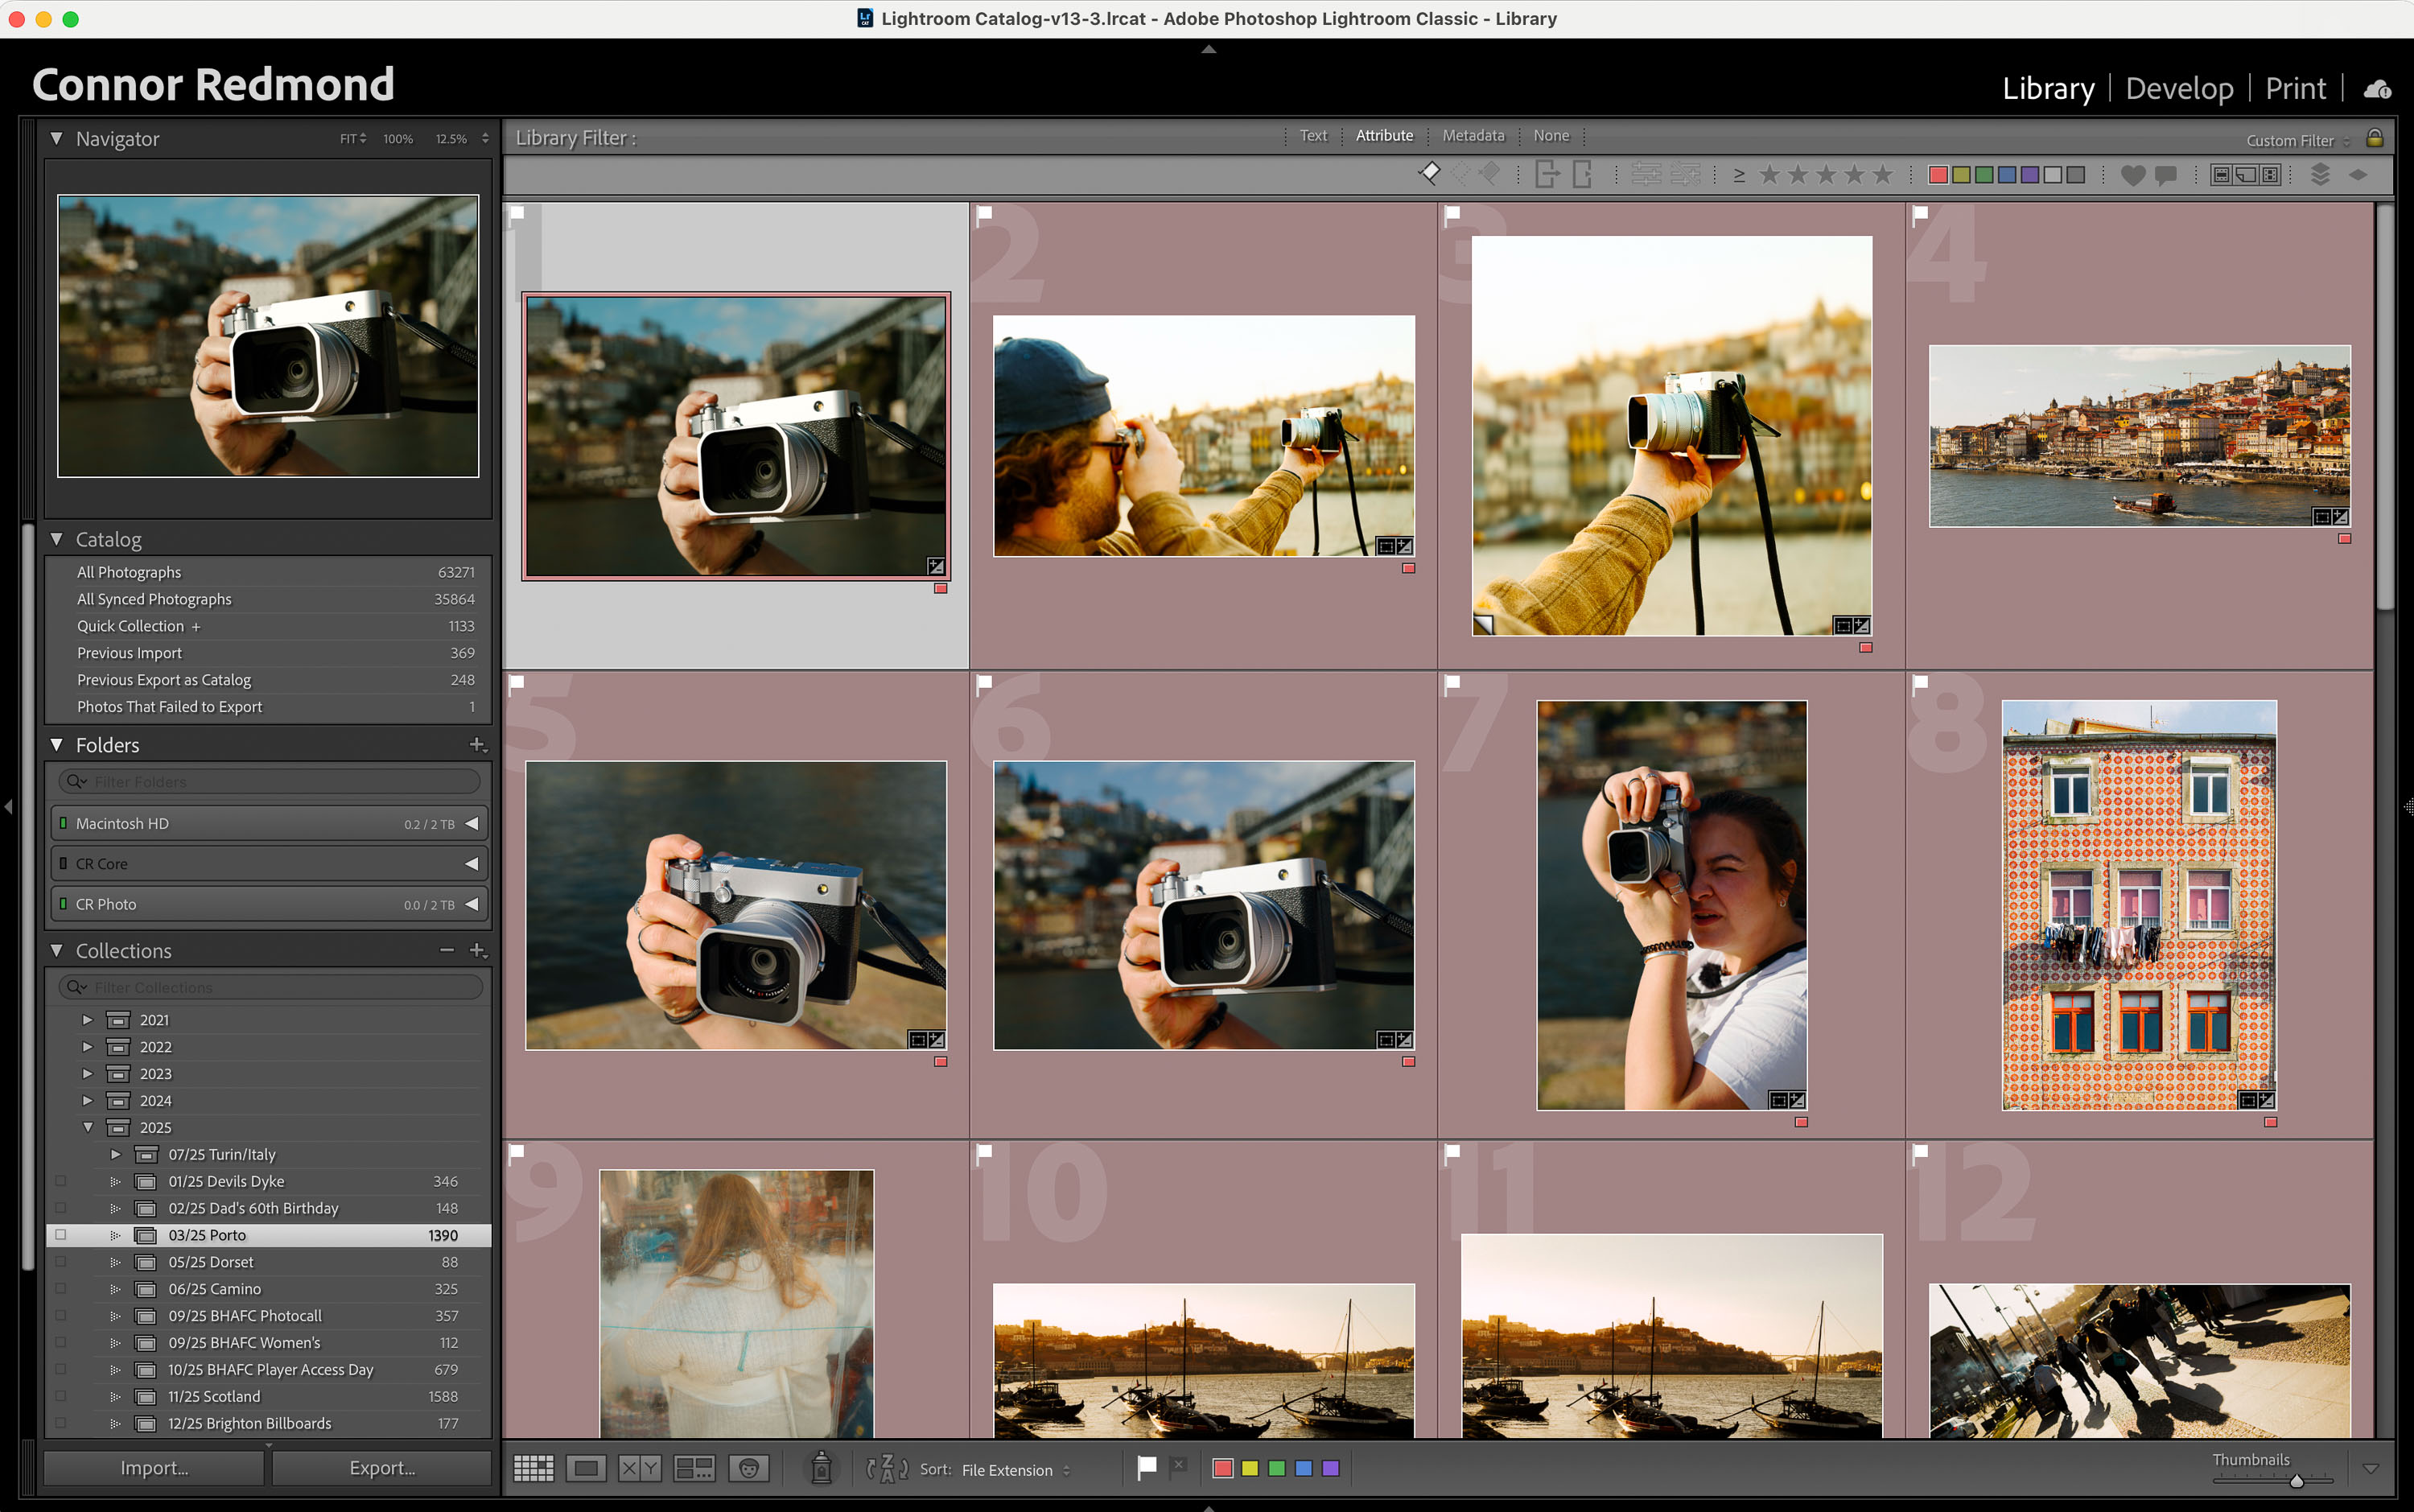
Task: Click the cloud sync status icon
Action: (2377, 89)
